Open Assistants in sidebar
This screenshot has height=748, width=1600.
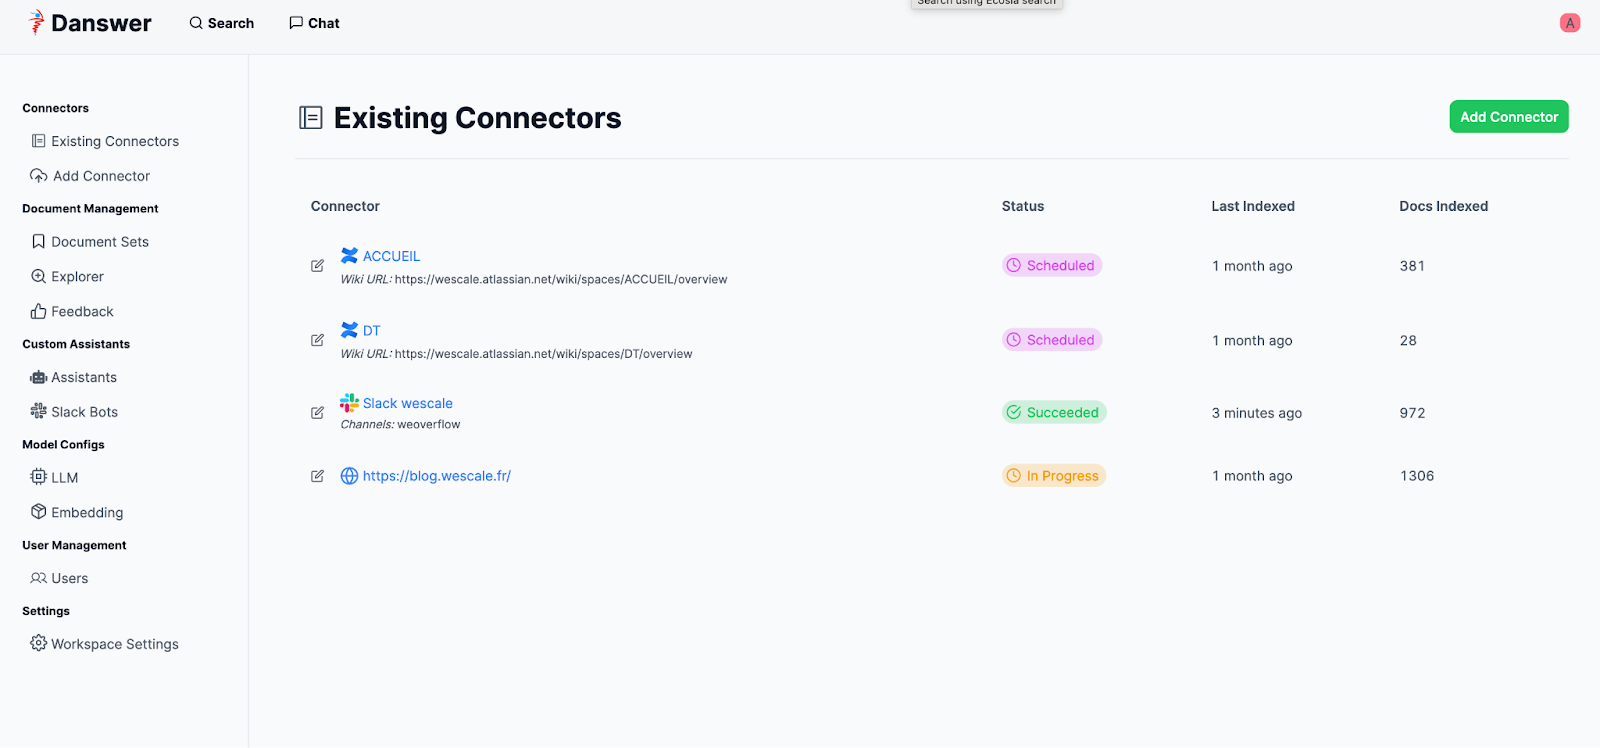pos(74,377)
